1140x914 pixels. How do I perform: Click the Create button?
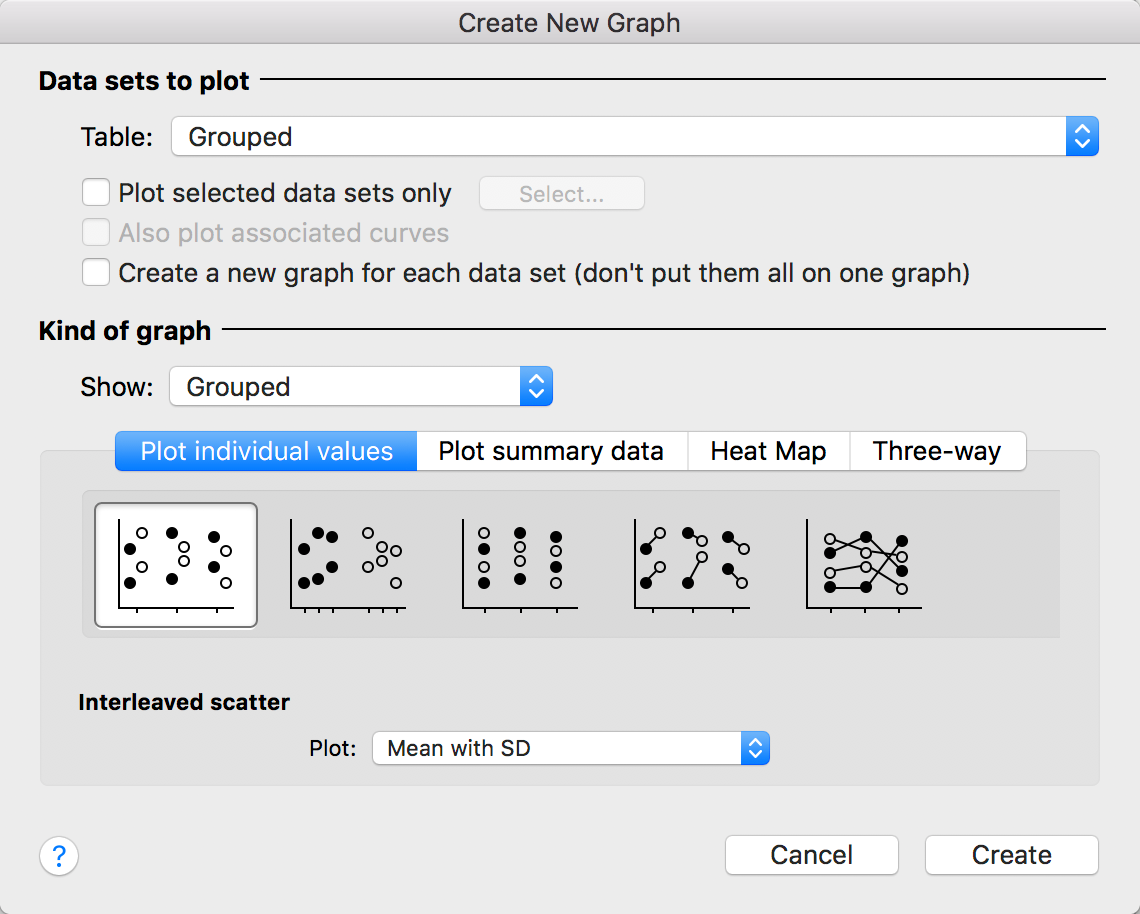pos(1011,855)
